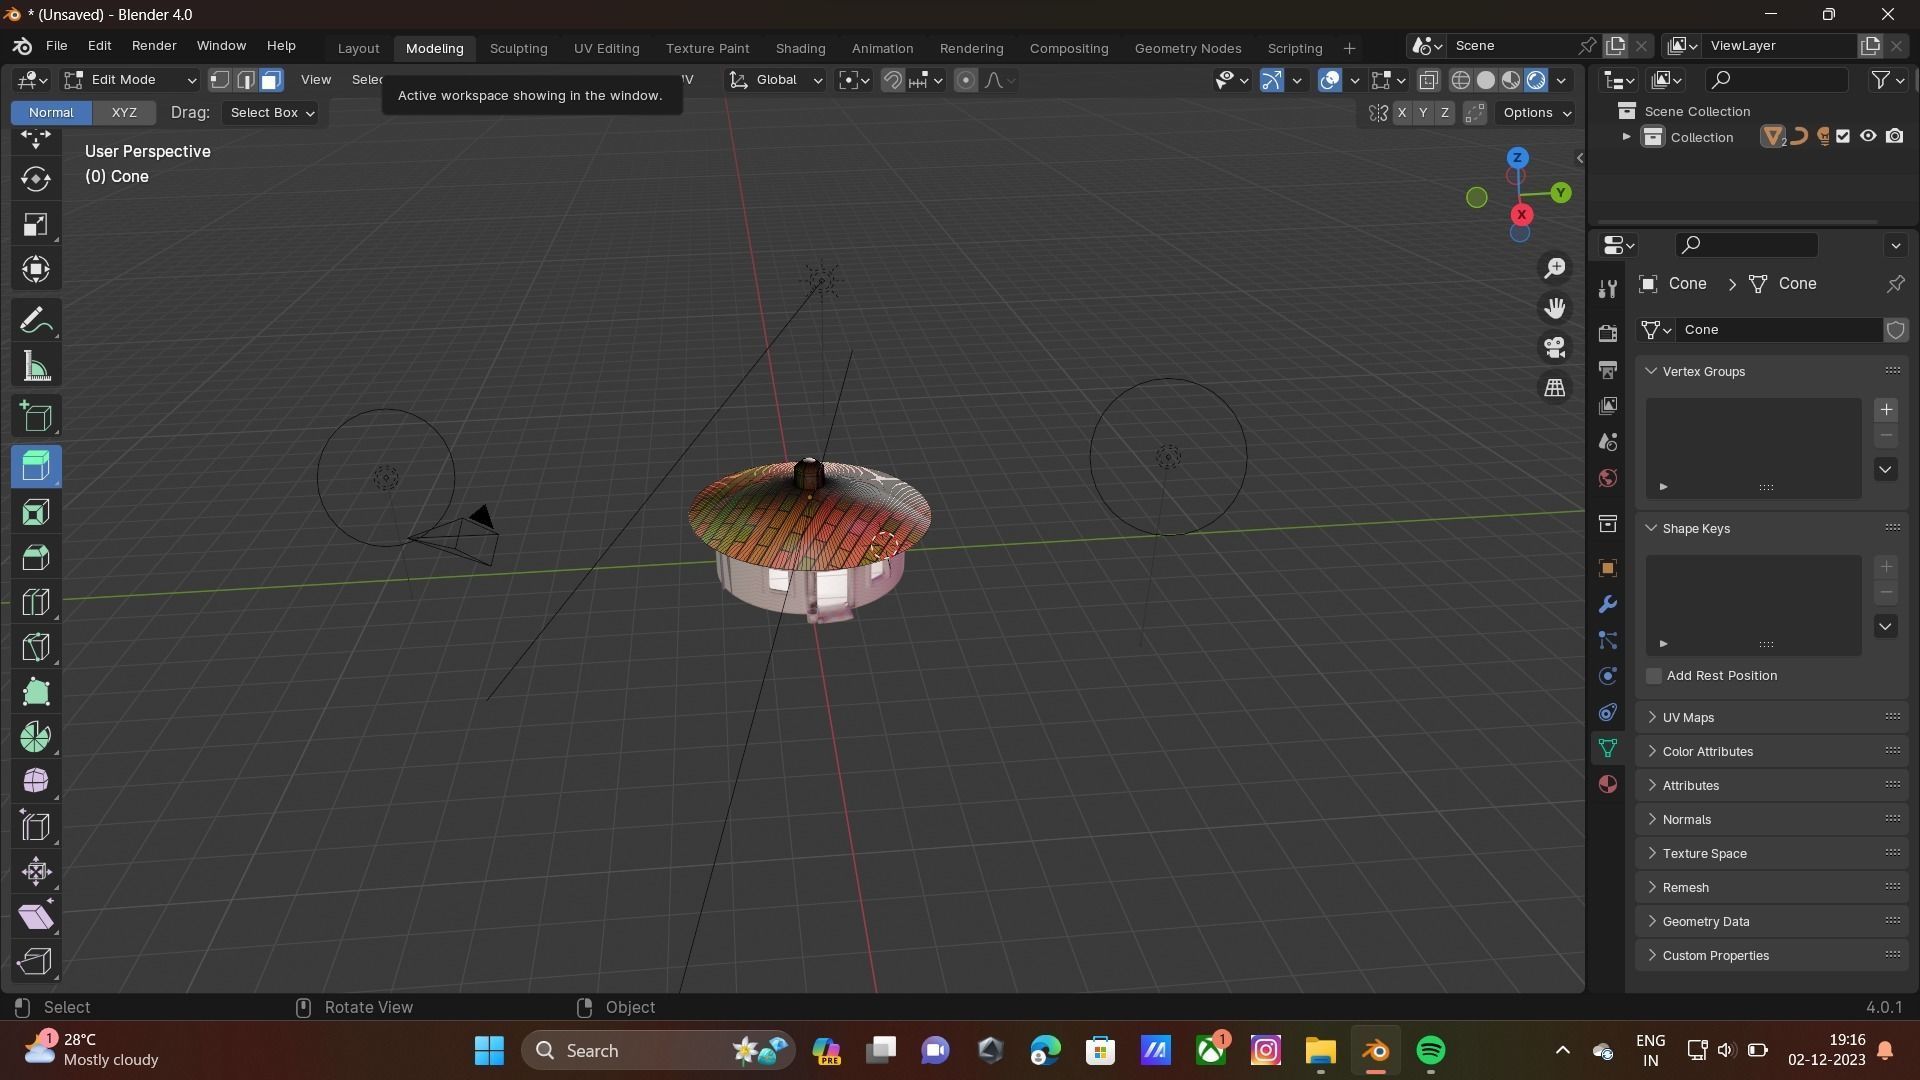Select the Measure tool
Viewport: 1920px width, 1080px height.
[36, 367]
